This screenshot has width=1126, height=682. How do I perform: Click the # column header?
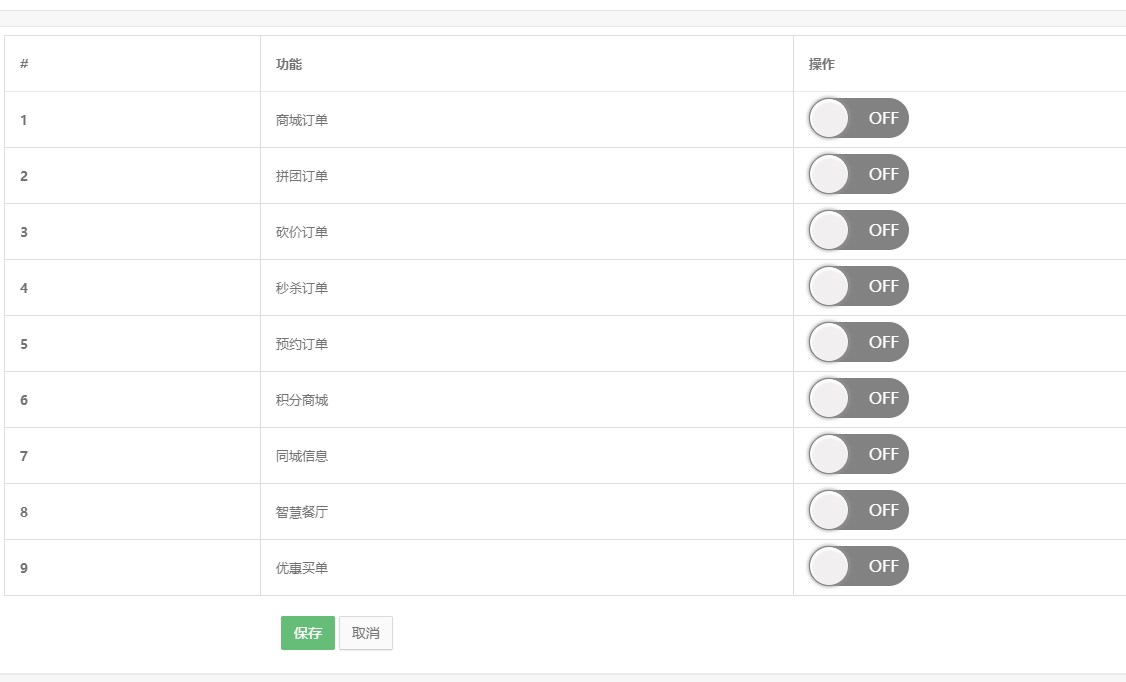(x=24, y=64)
